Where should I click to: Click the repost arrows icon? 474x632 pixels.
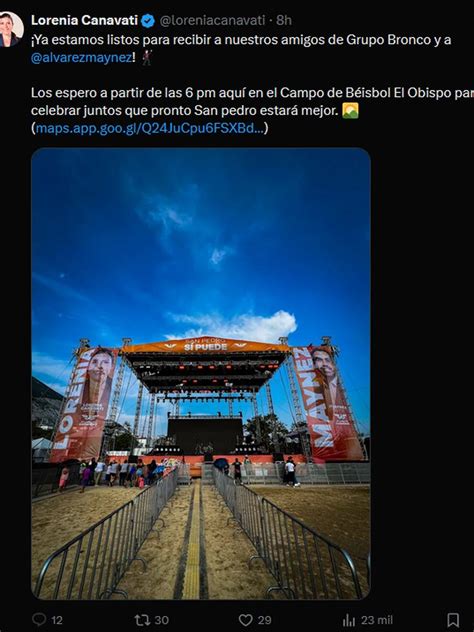[142, 620]
